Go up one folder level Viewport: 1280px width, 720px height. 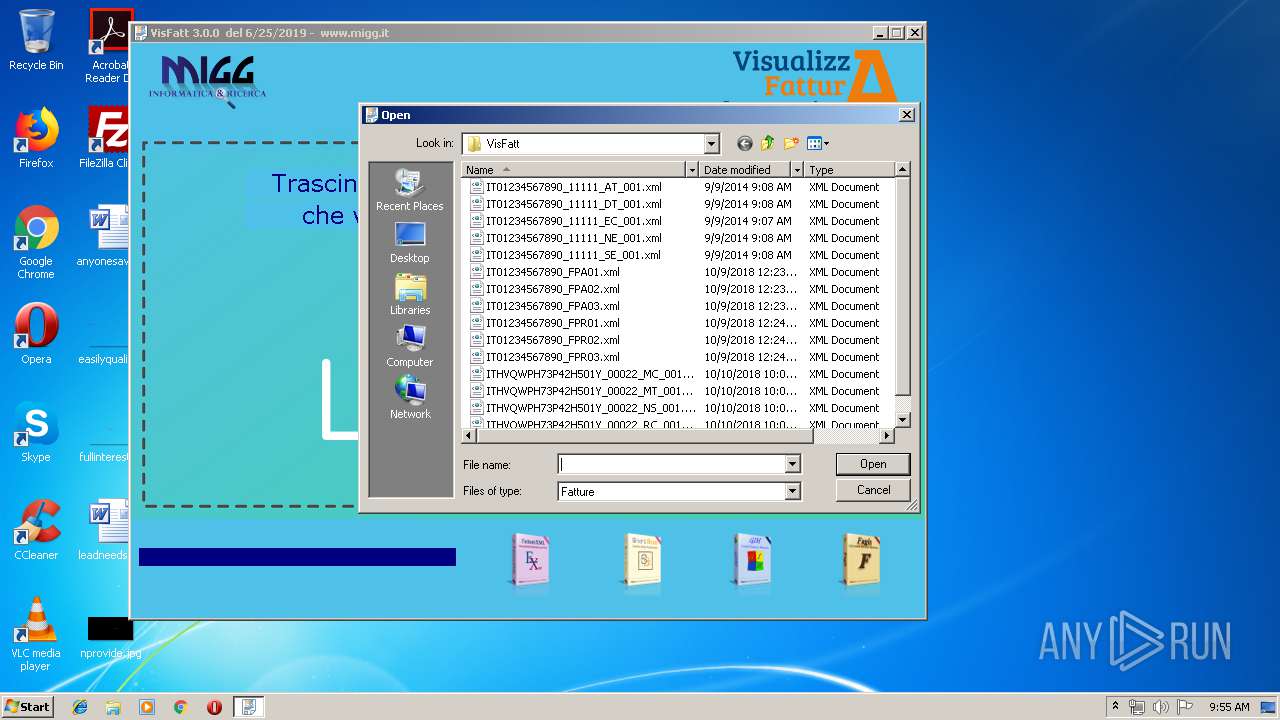[x=768, y=144]
